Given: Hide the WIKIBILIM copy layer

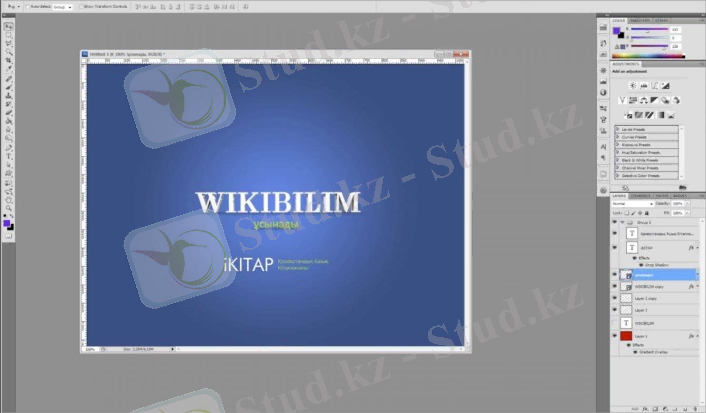Looking at the screenshot, I should [x=615, y=286].
